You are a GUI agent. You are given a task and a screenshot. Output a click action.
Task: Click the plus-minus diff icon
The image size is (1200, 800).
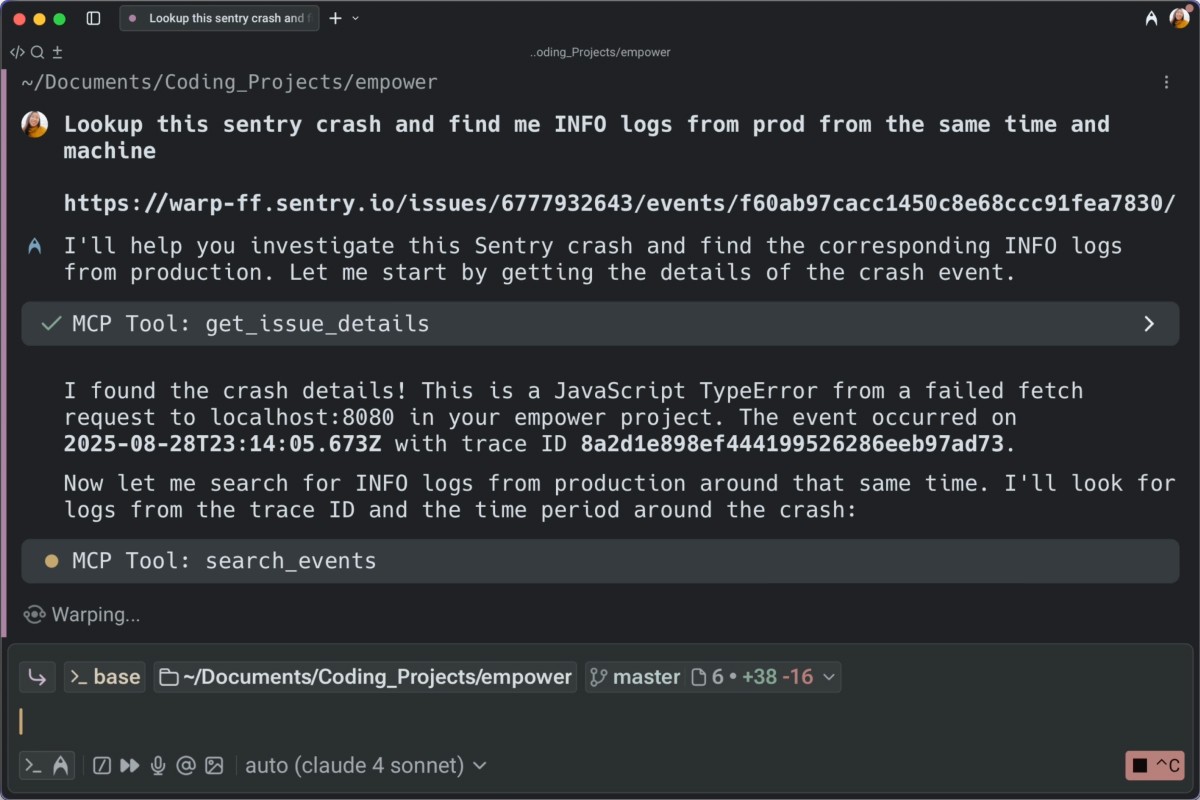pyautogui.click(x=57, y=52)
